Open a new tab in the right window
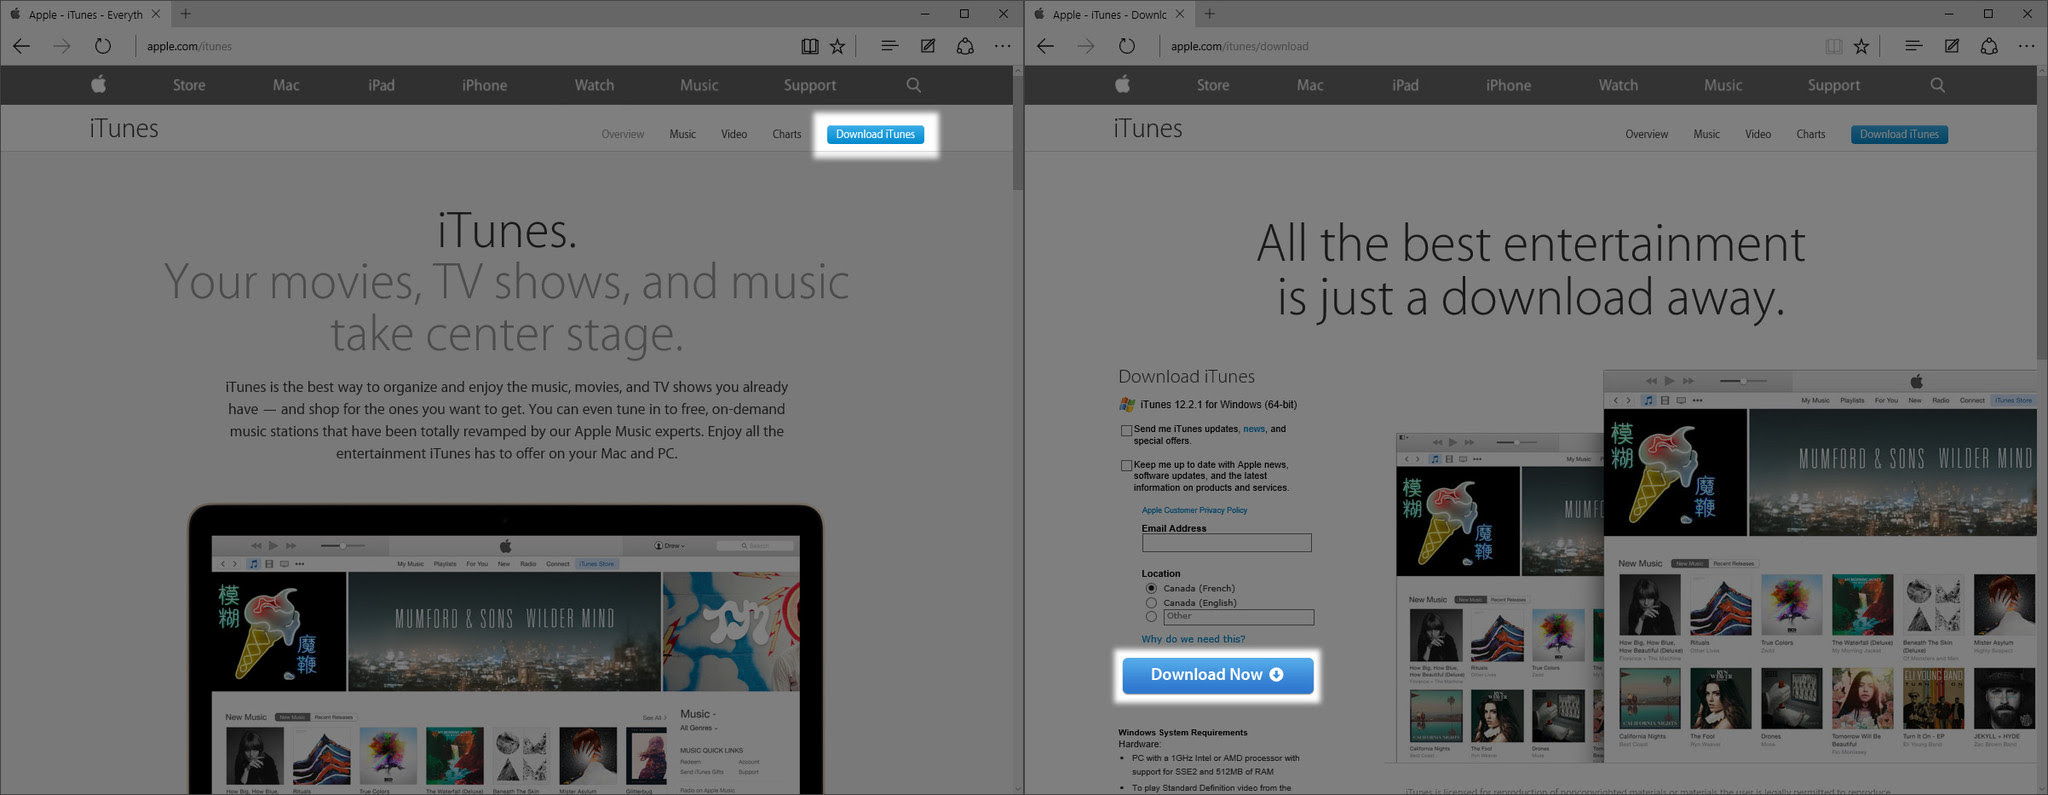 (1210, 14)
